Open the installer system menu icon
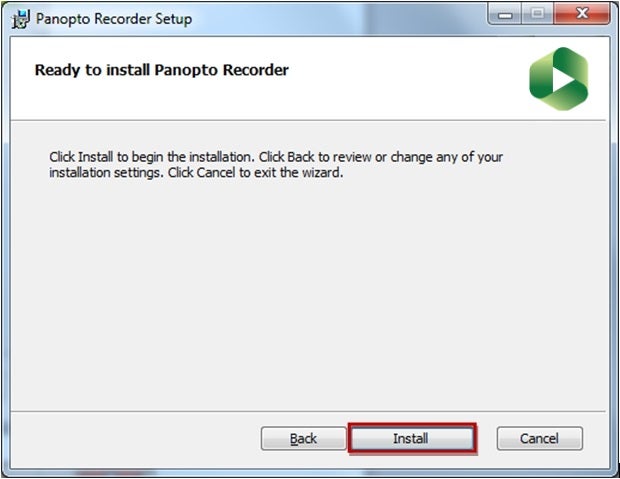 (x=20, y=19)
